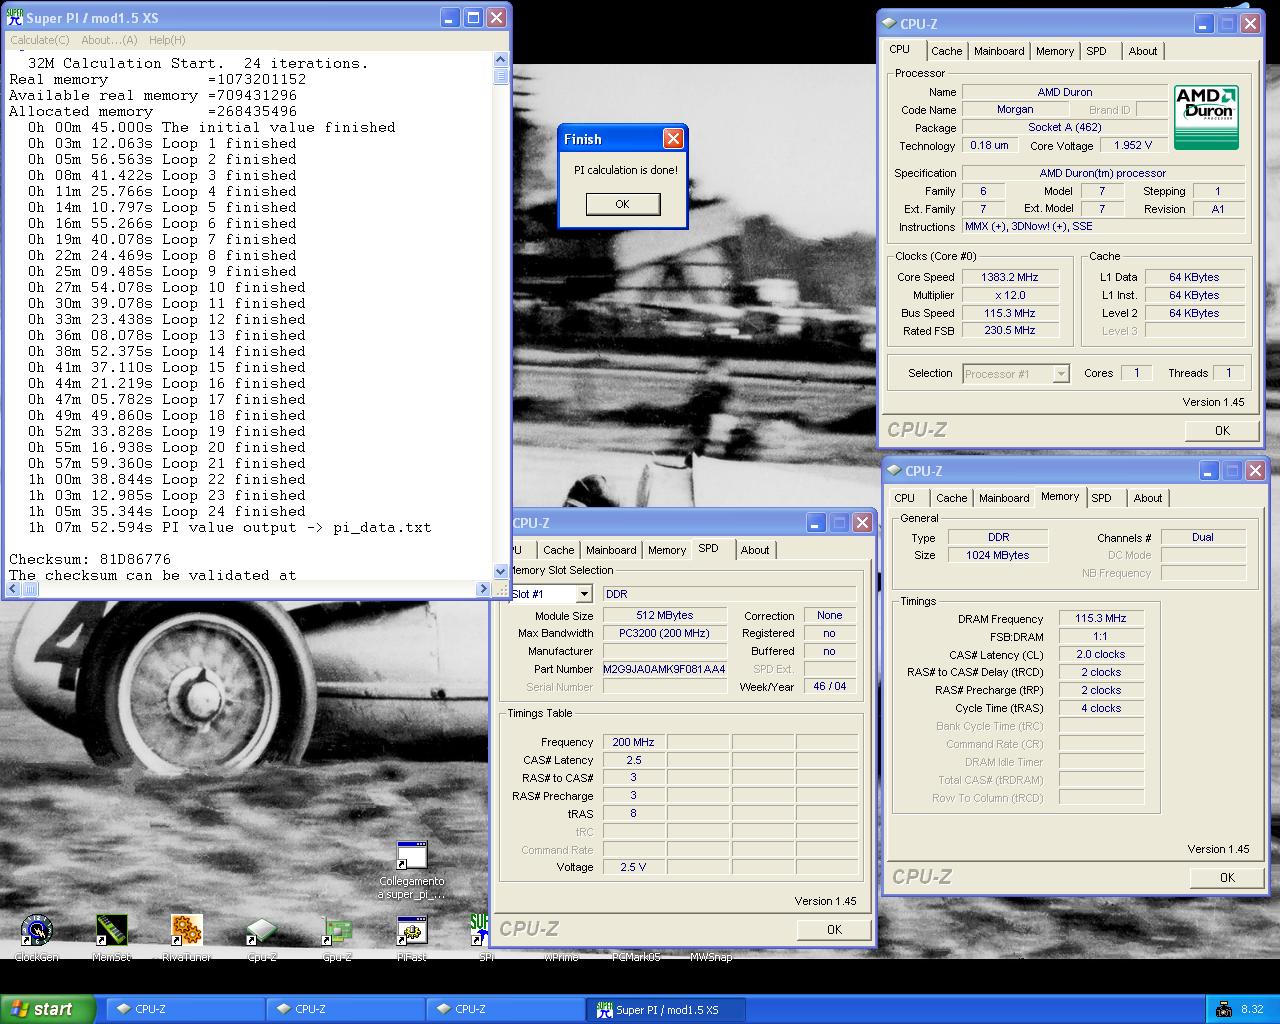Select the CPU tab in the CPU-Z Timings window

coord(905,498)
